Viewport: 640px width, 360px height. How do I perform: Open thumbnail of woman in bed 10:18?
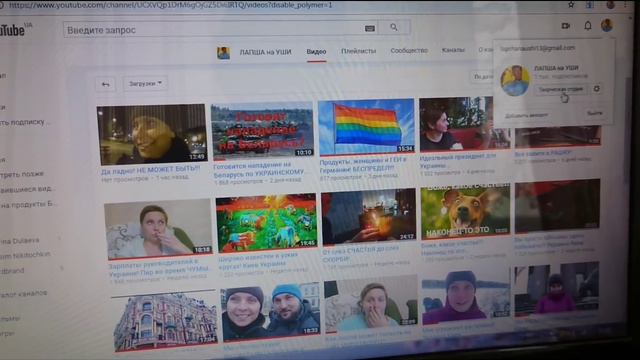[x=158, y=229]
